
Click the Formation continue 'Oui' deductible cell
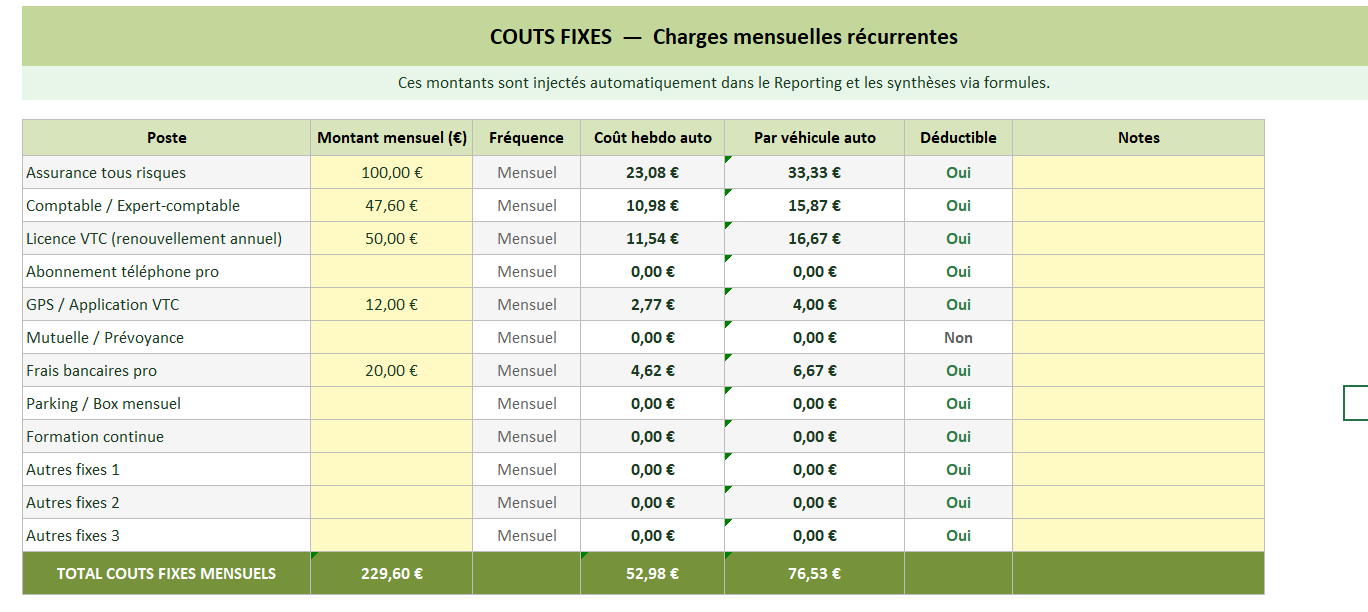point(958,436)
